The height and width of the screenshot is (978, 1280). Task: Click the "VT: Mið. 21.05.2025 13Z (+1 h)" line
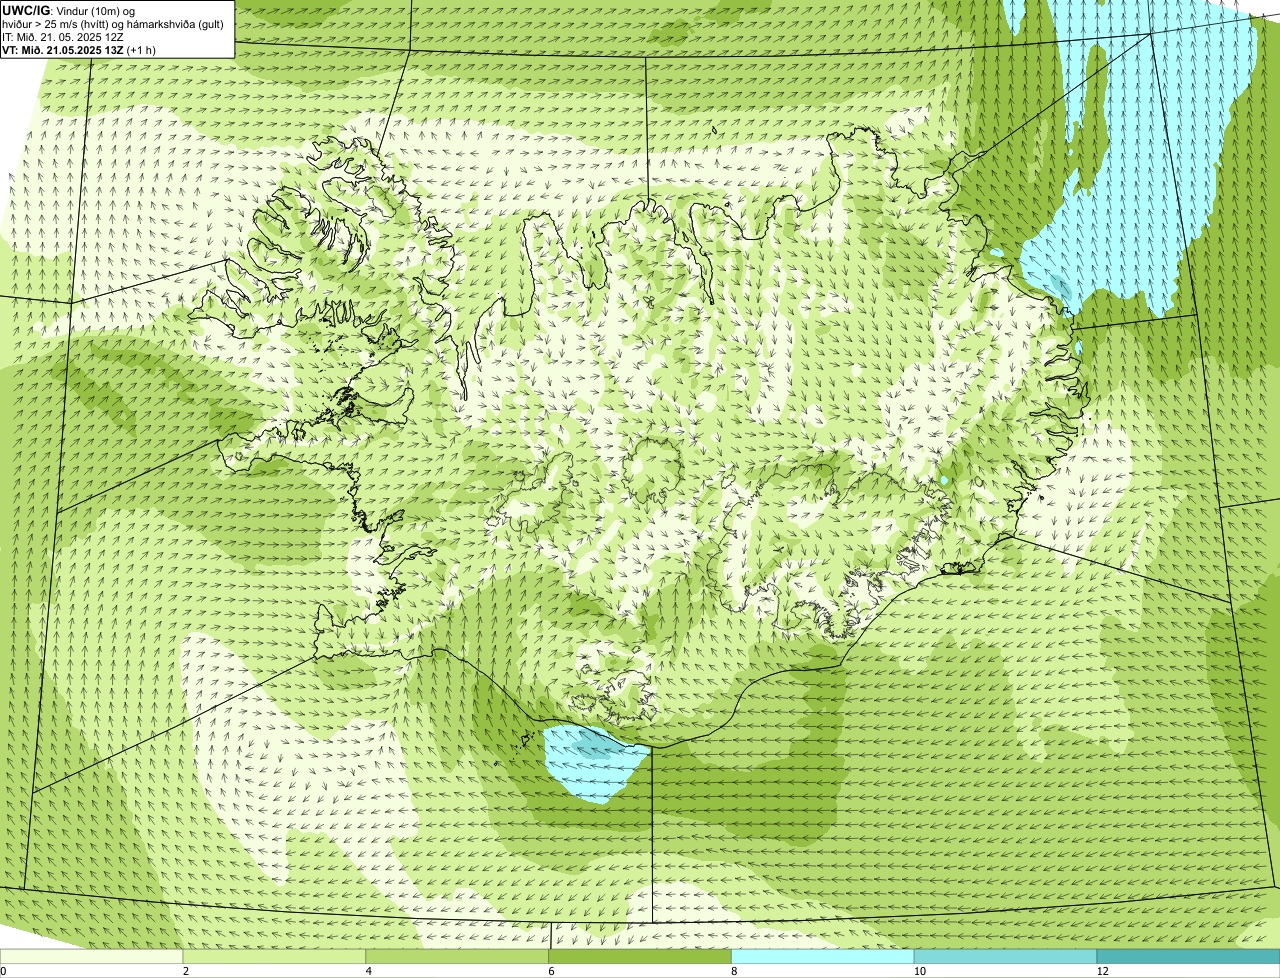pos(79,49)
